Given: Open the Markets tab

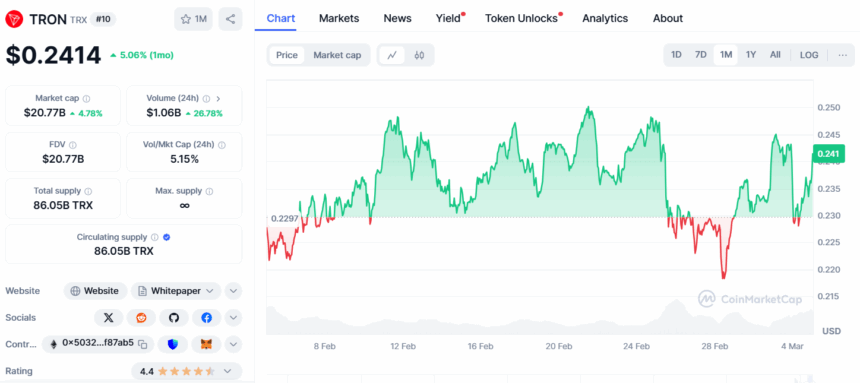Looking at the screenshot, I should pyautogui.click(x=339, y=18).
